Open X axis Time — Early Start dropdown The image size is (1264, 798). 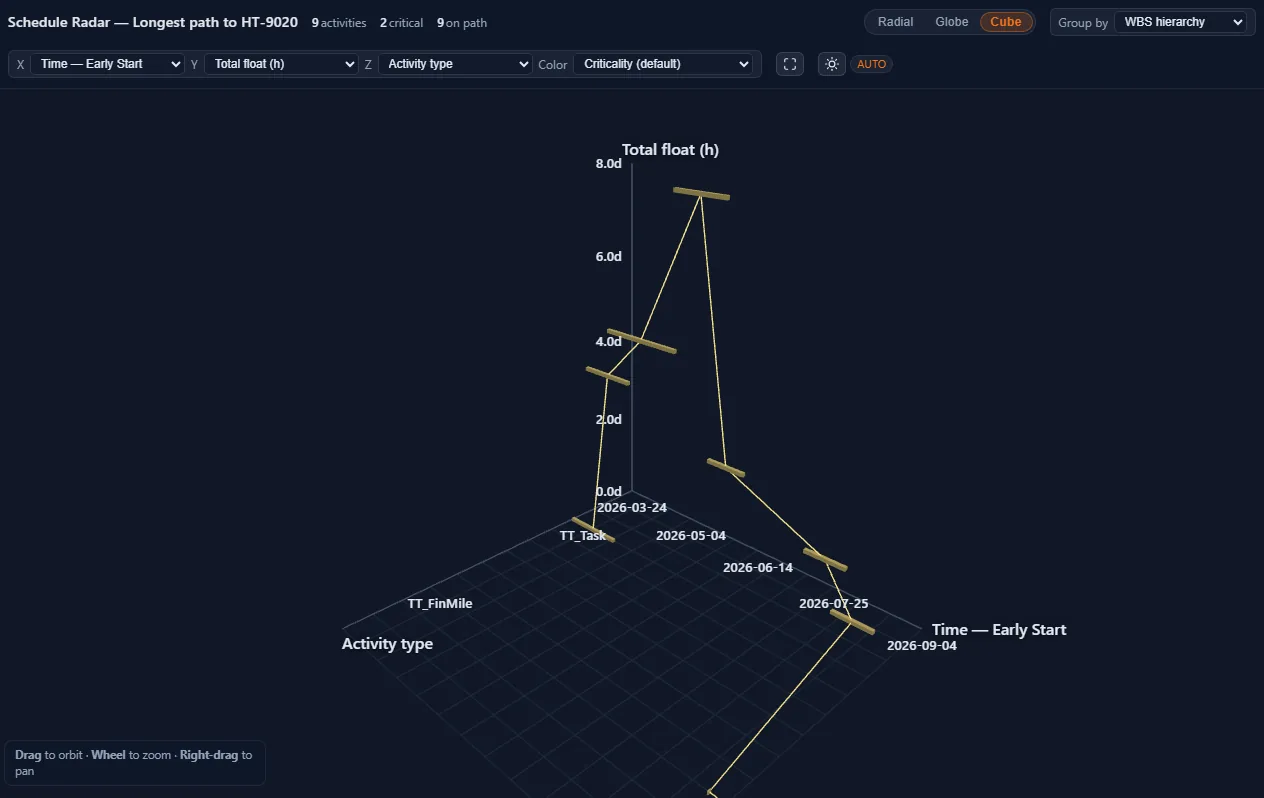107,64
